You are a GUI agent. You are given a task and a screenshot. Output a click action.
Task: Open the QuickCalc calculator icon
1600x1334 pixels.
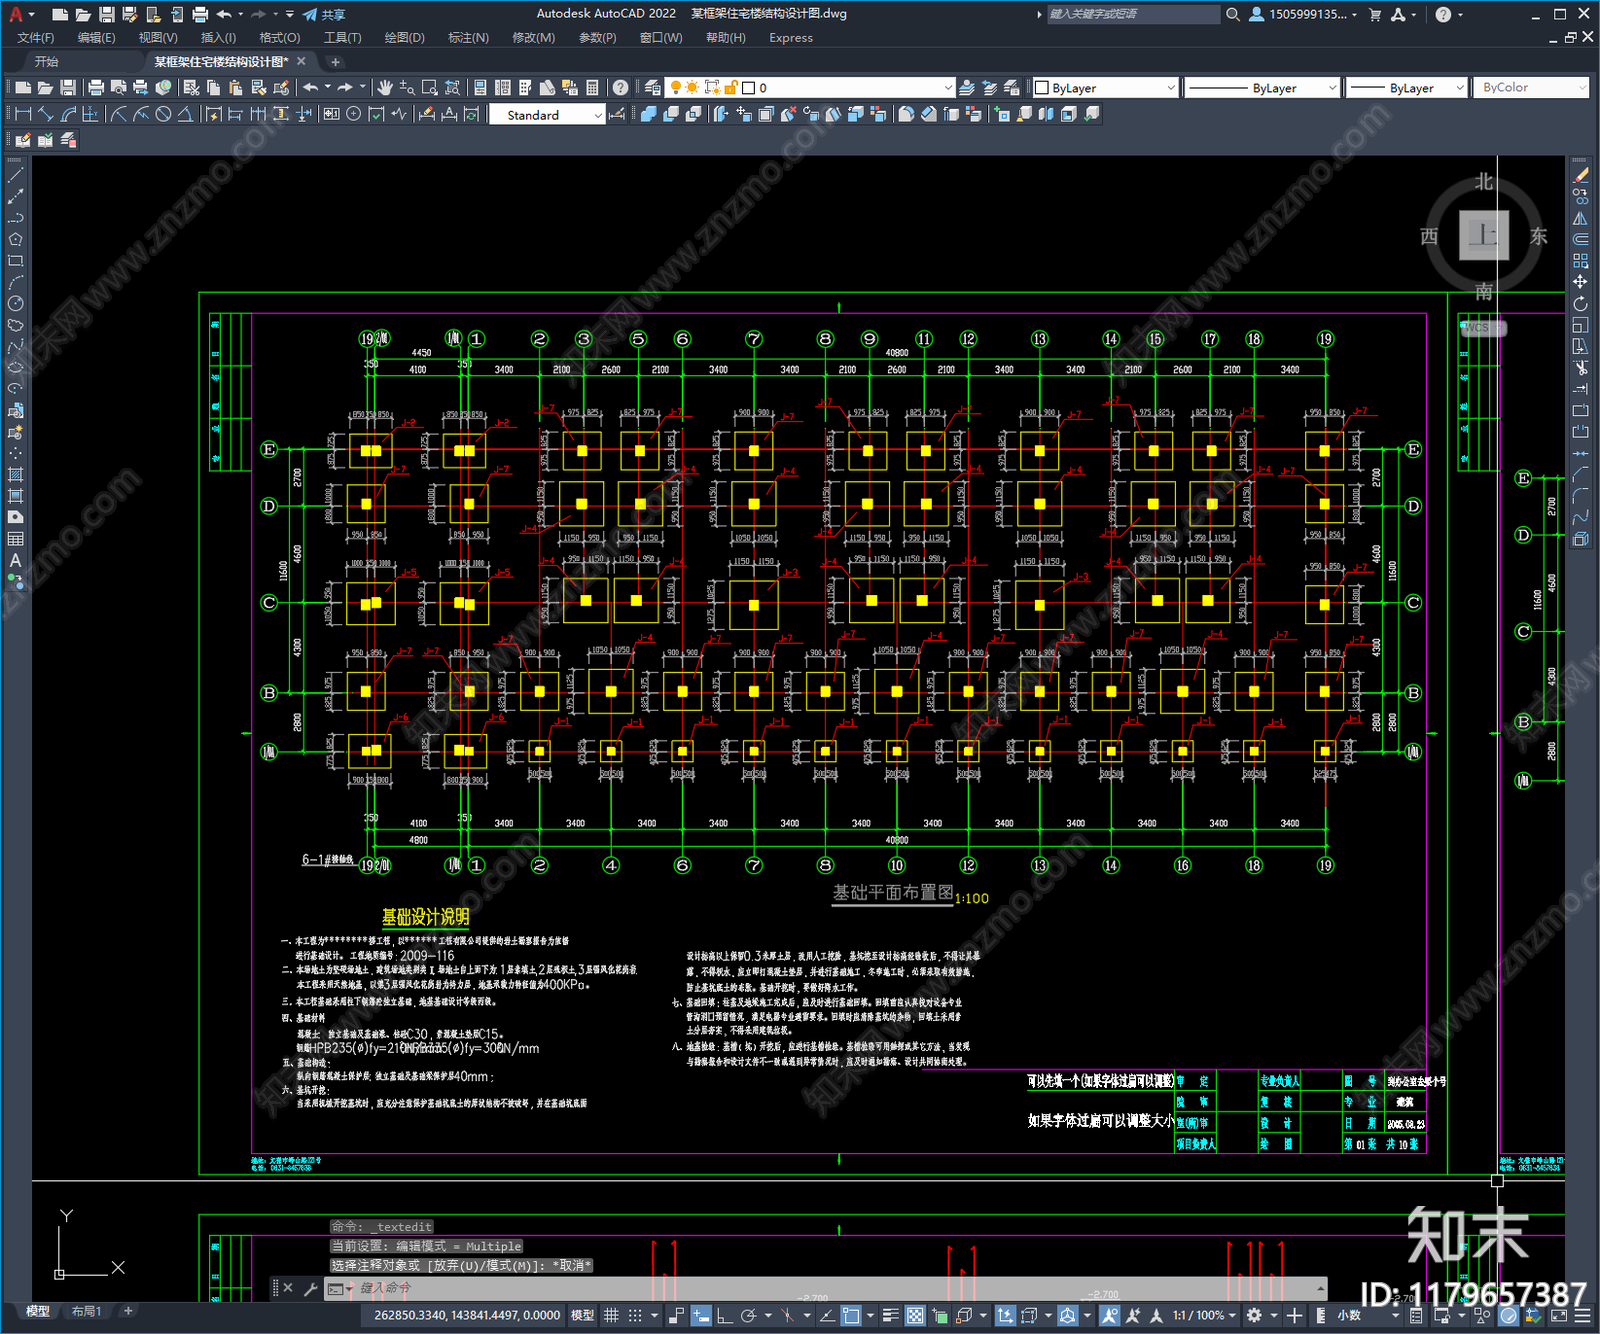tap(592, 88)
